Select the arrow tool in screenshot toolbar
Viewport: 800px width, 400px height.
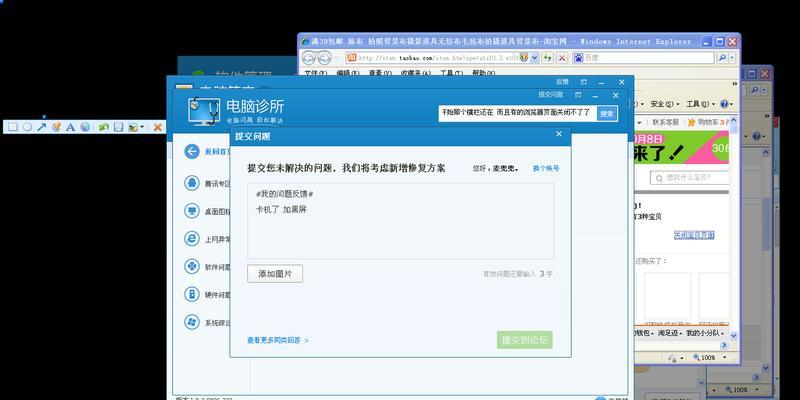coord(41,127)
